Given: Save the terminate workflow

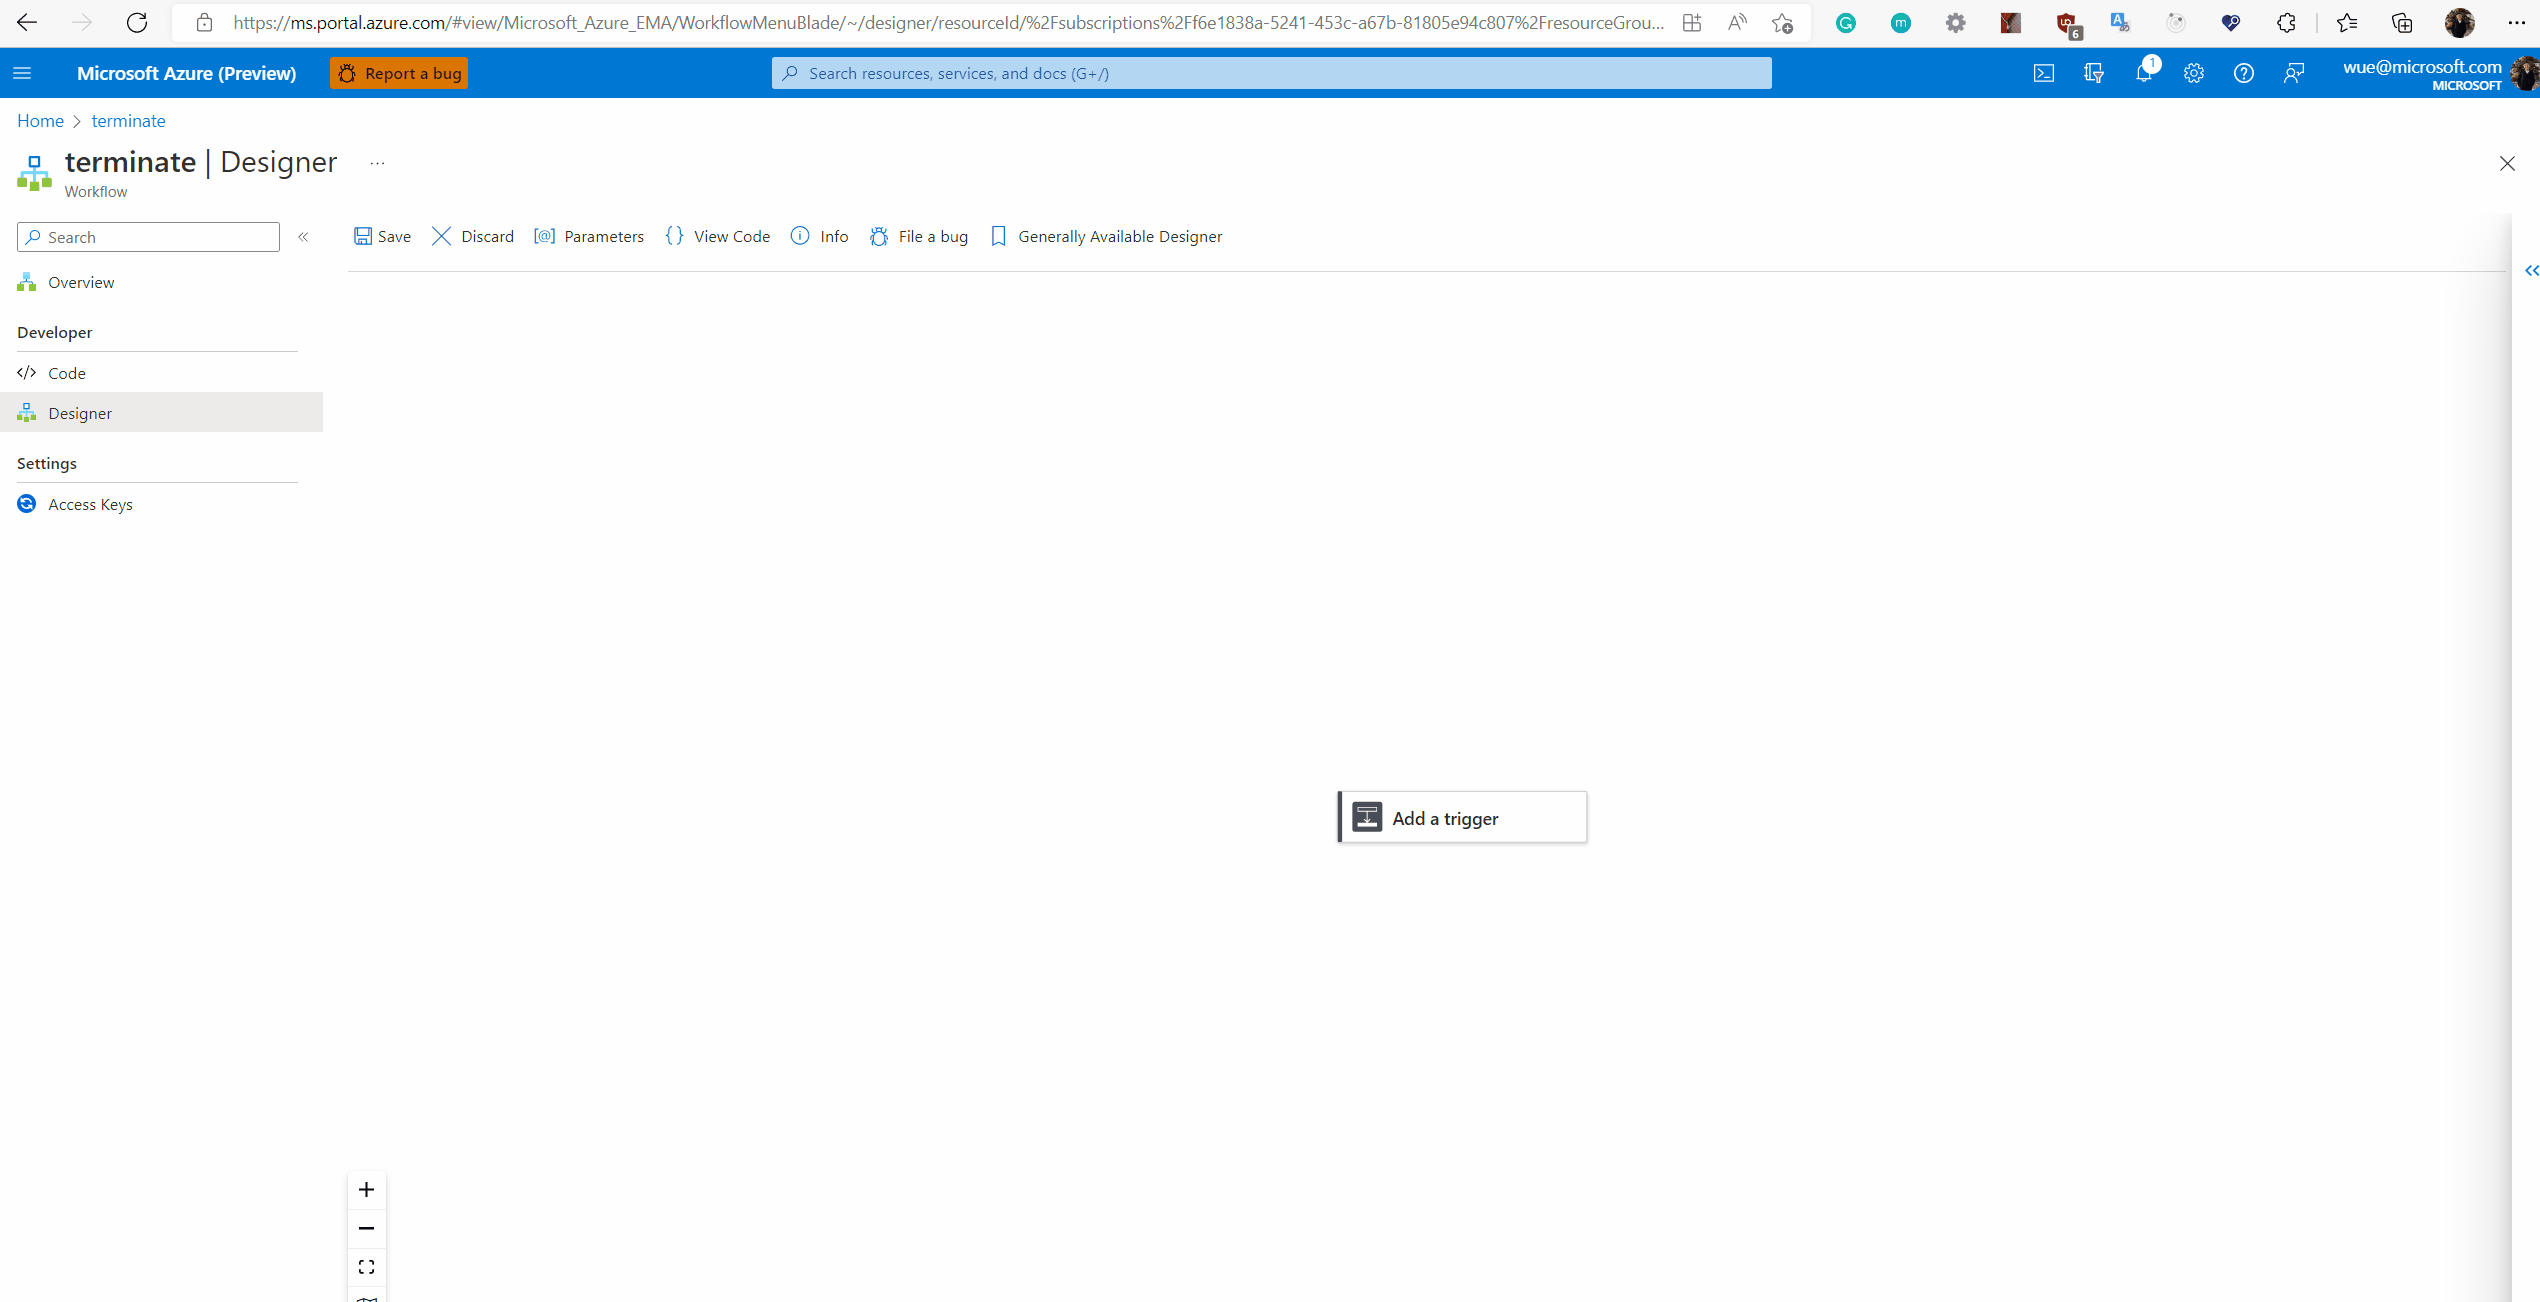Looking at the screenshot, I should 381,236.
